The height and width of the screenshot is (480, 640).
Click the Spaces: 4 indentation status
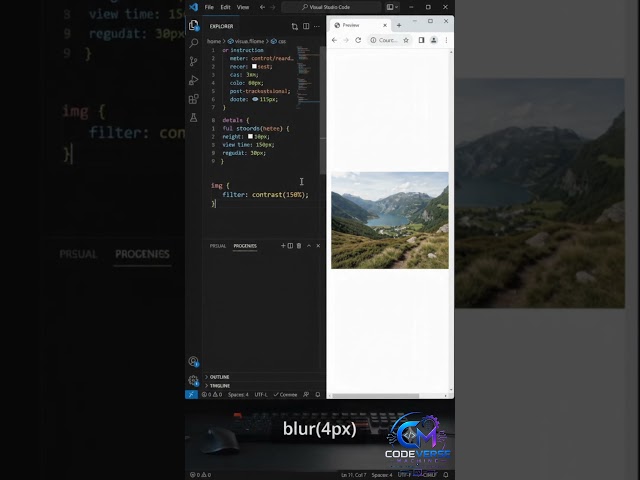(x=238, y=394)
